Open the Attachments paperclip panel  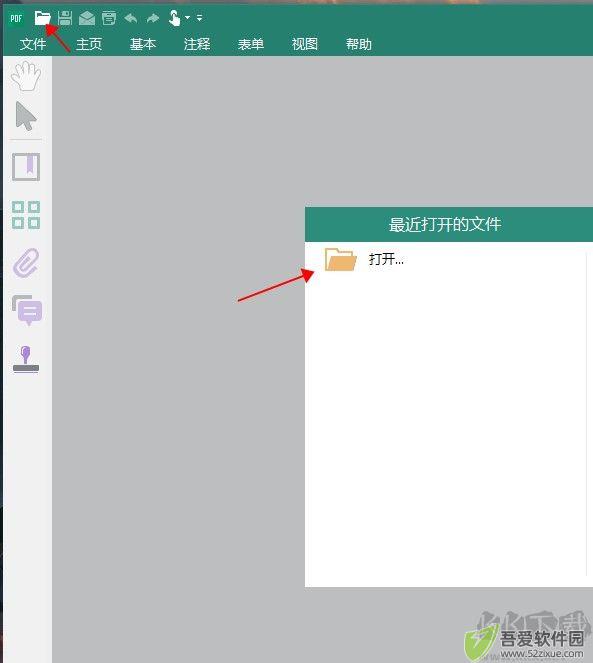(x=26, y=263)
